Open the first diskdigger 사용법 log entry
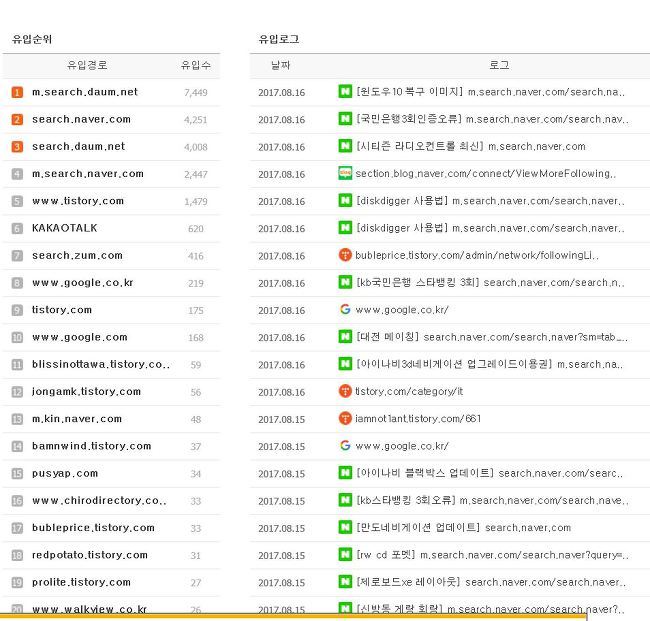Viewport: 650px width, 621px height. tap(490, 201)
